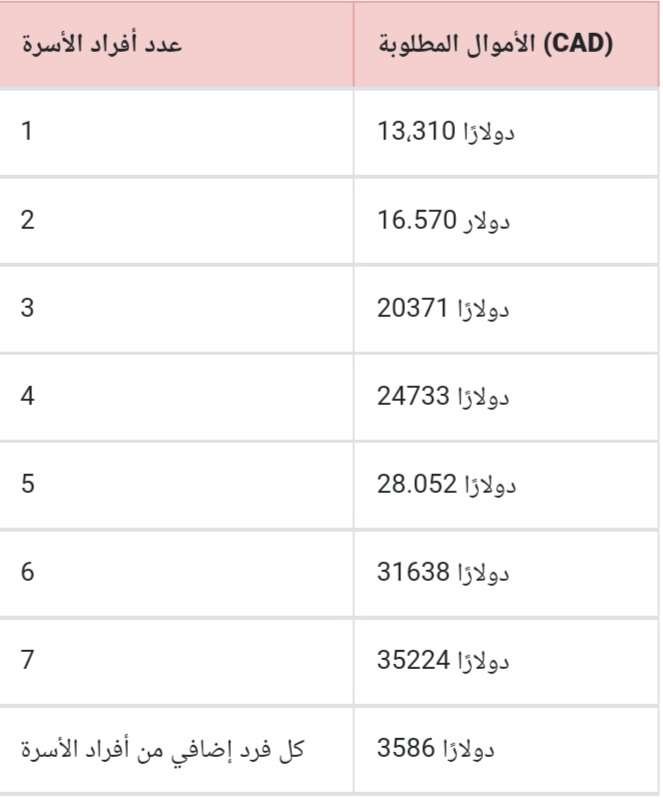Click family size number 1 cell
Screen dimensions: 663x798
(x=176, y=132)
